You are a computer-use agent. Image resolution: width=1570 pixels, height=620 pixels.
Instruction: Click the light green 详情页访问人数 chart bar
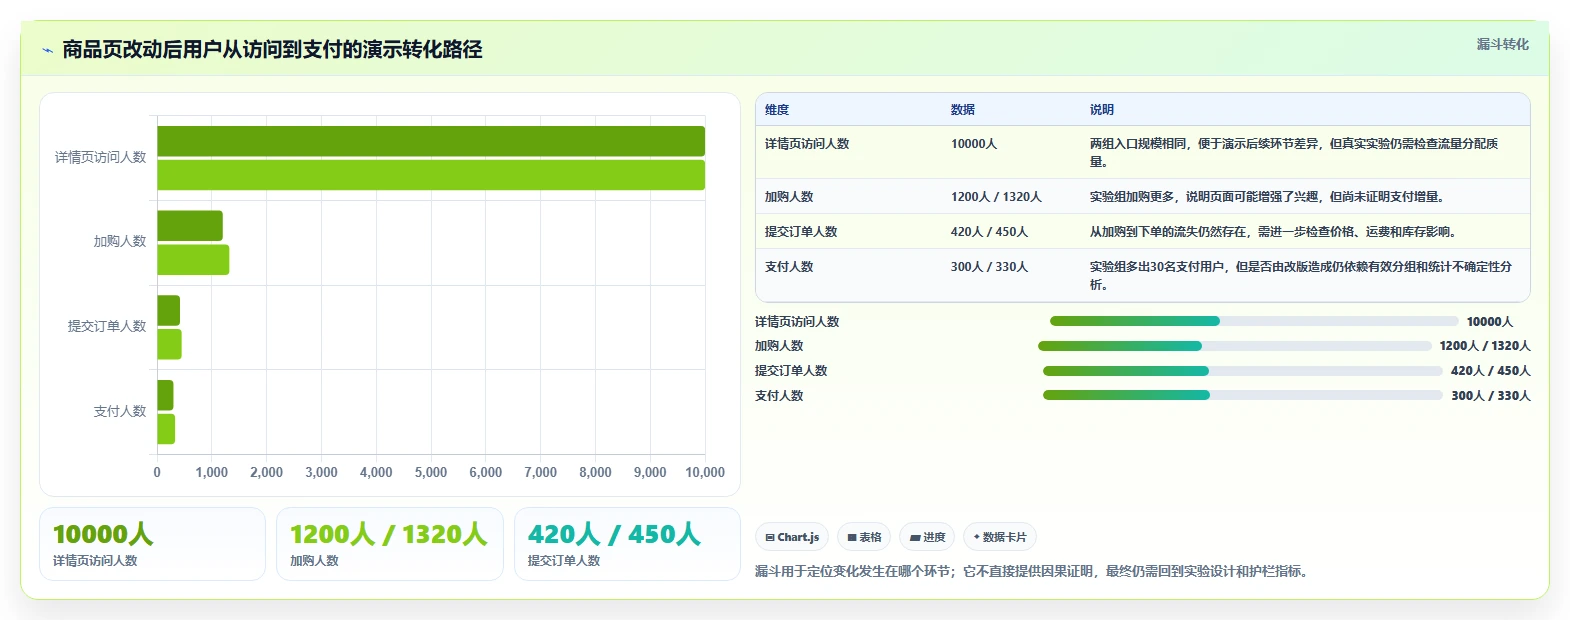431,175
